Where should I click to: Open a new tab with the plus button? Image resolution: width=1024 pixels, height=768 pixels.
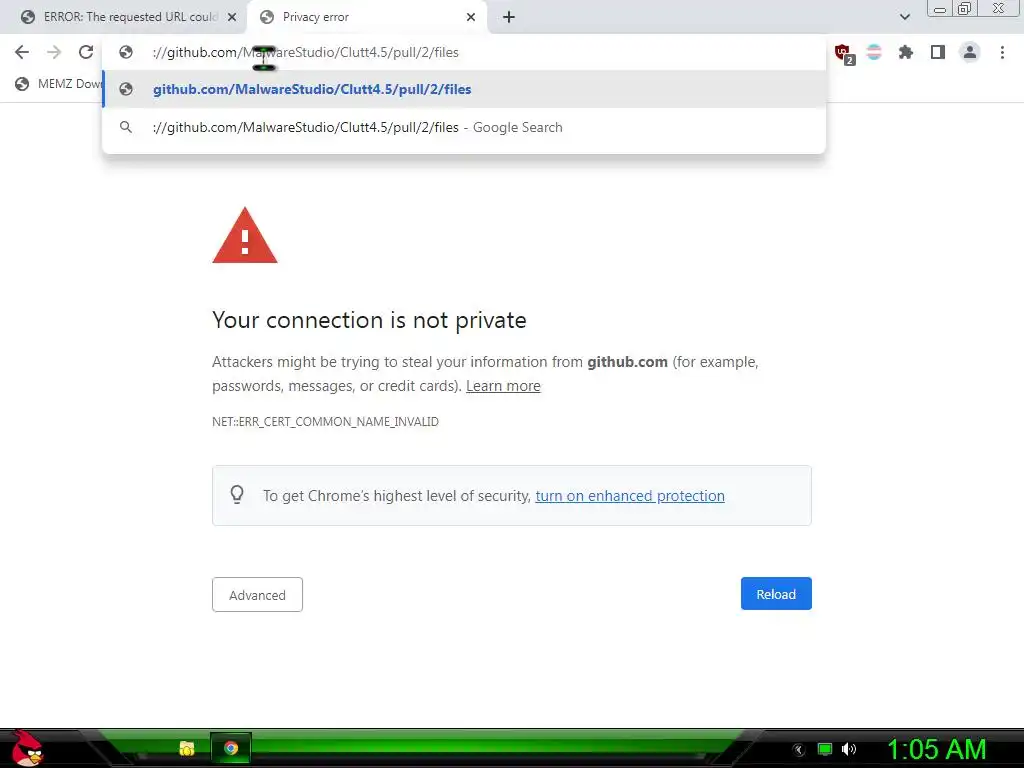point(509,17)
